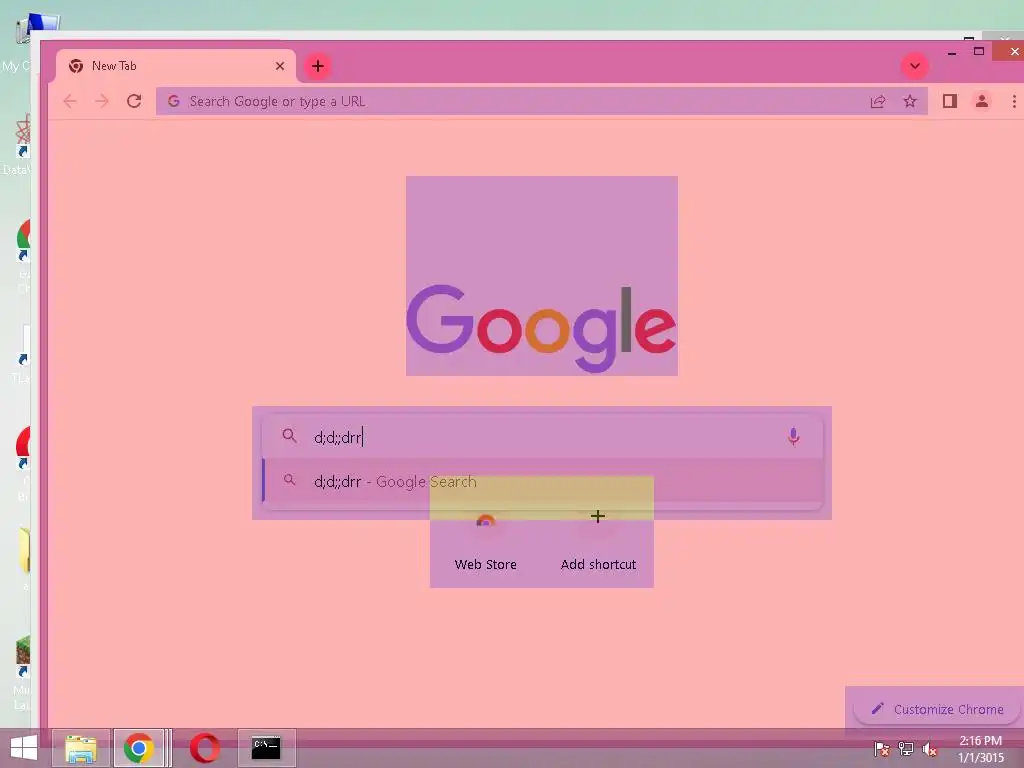Toggle the side panel button
This screenshot has width=1024, height=768.
point(950,101)
